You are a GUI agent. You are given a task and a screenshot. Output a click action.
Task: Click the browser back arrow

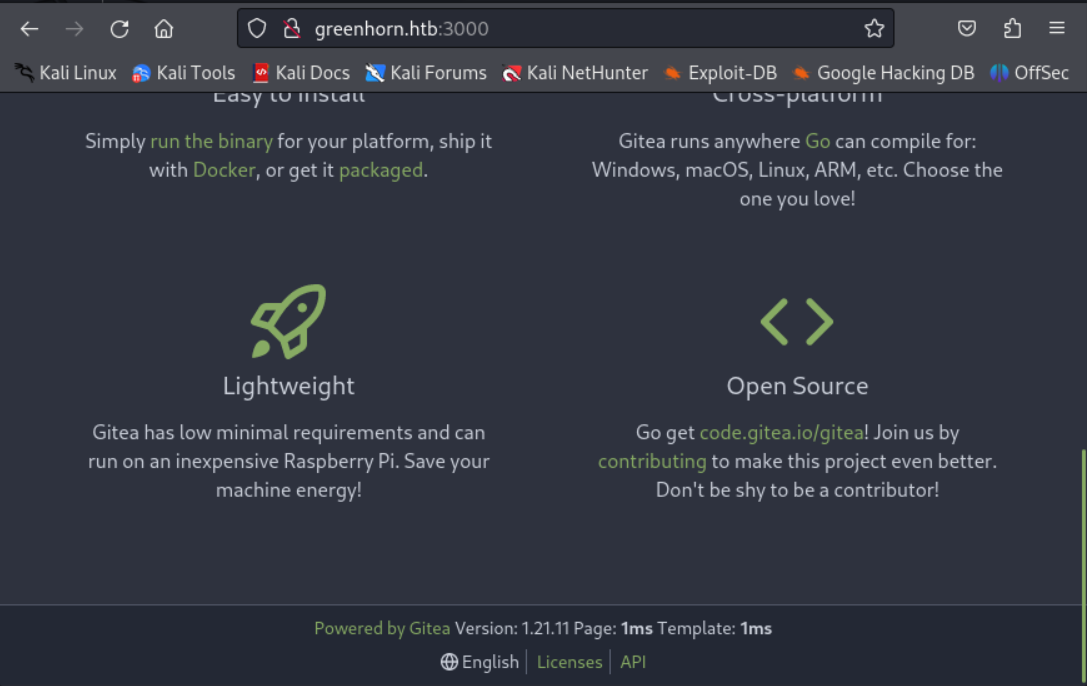(29, 29)
